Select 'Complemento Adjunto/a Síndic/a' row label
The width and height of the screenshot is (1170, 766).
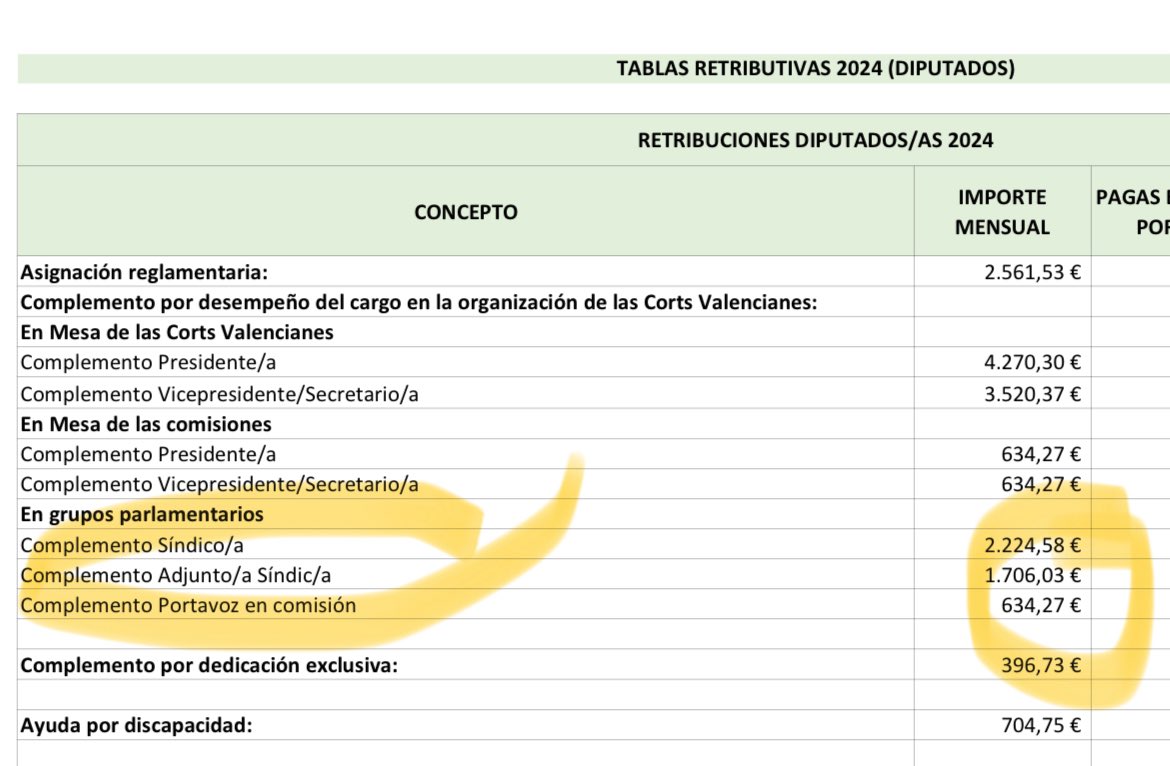click(x=175, y=575)
